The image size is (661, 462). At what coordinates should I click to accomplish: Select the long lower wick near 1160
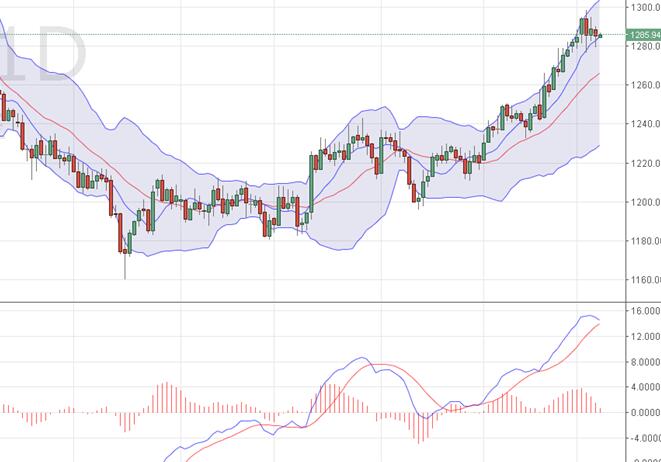click(126, 268)
